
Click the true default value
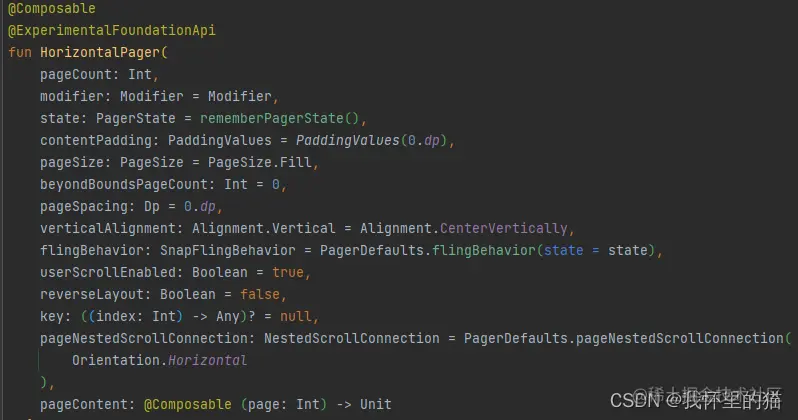[288, 272]
